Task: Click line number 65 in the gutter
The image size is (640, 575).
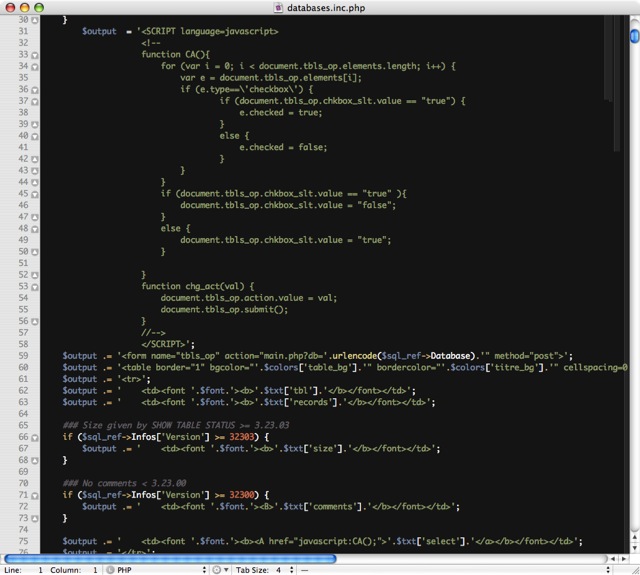Action: (23, 425)
